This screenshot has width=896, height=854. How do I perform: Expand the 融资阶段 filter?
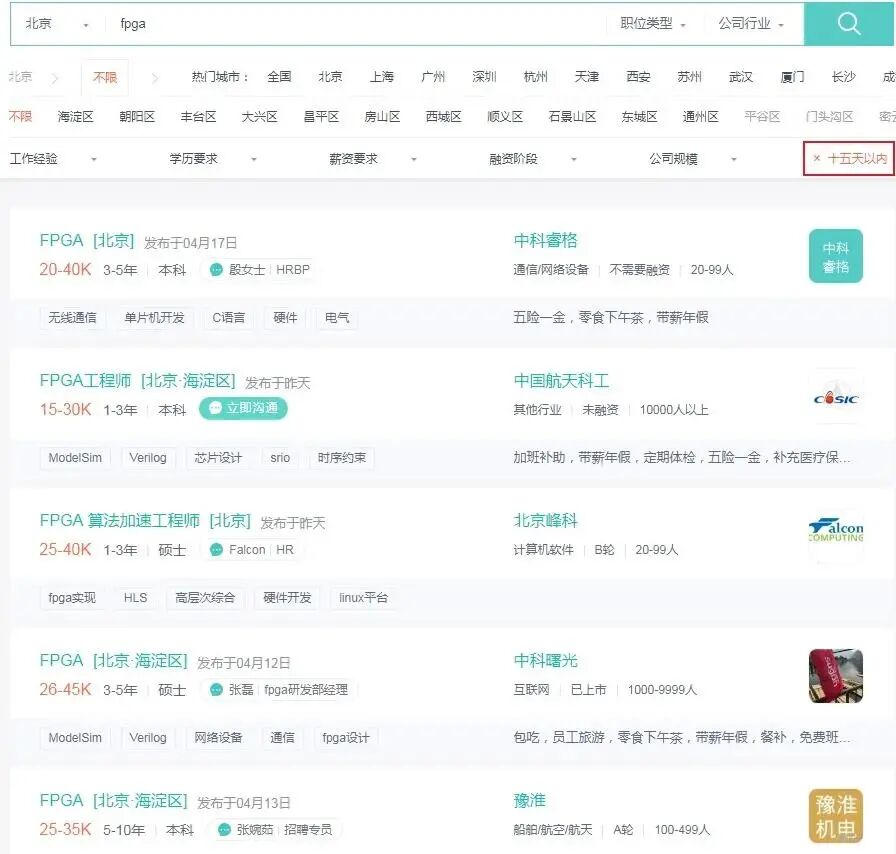tap(533, 158)
